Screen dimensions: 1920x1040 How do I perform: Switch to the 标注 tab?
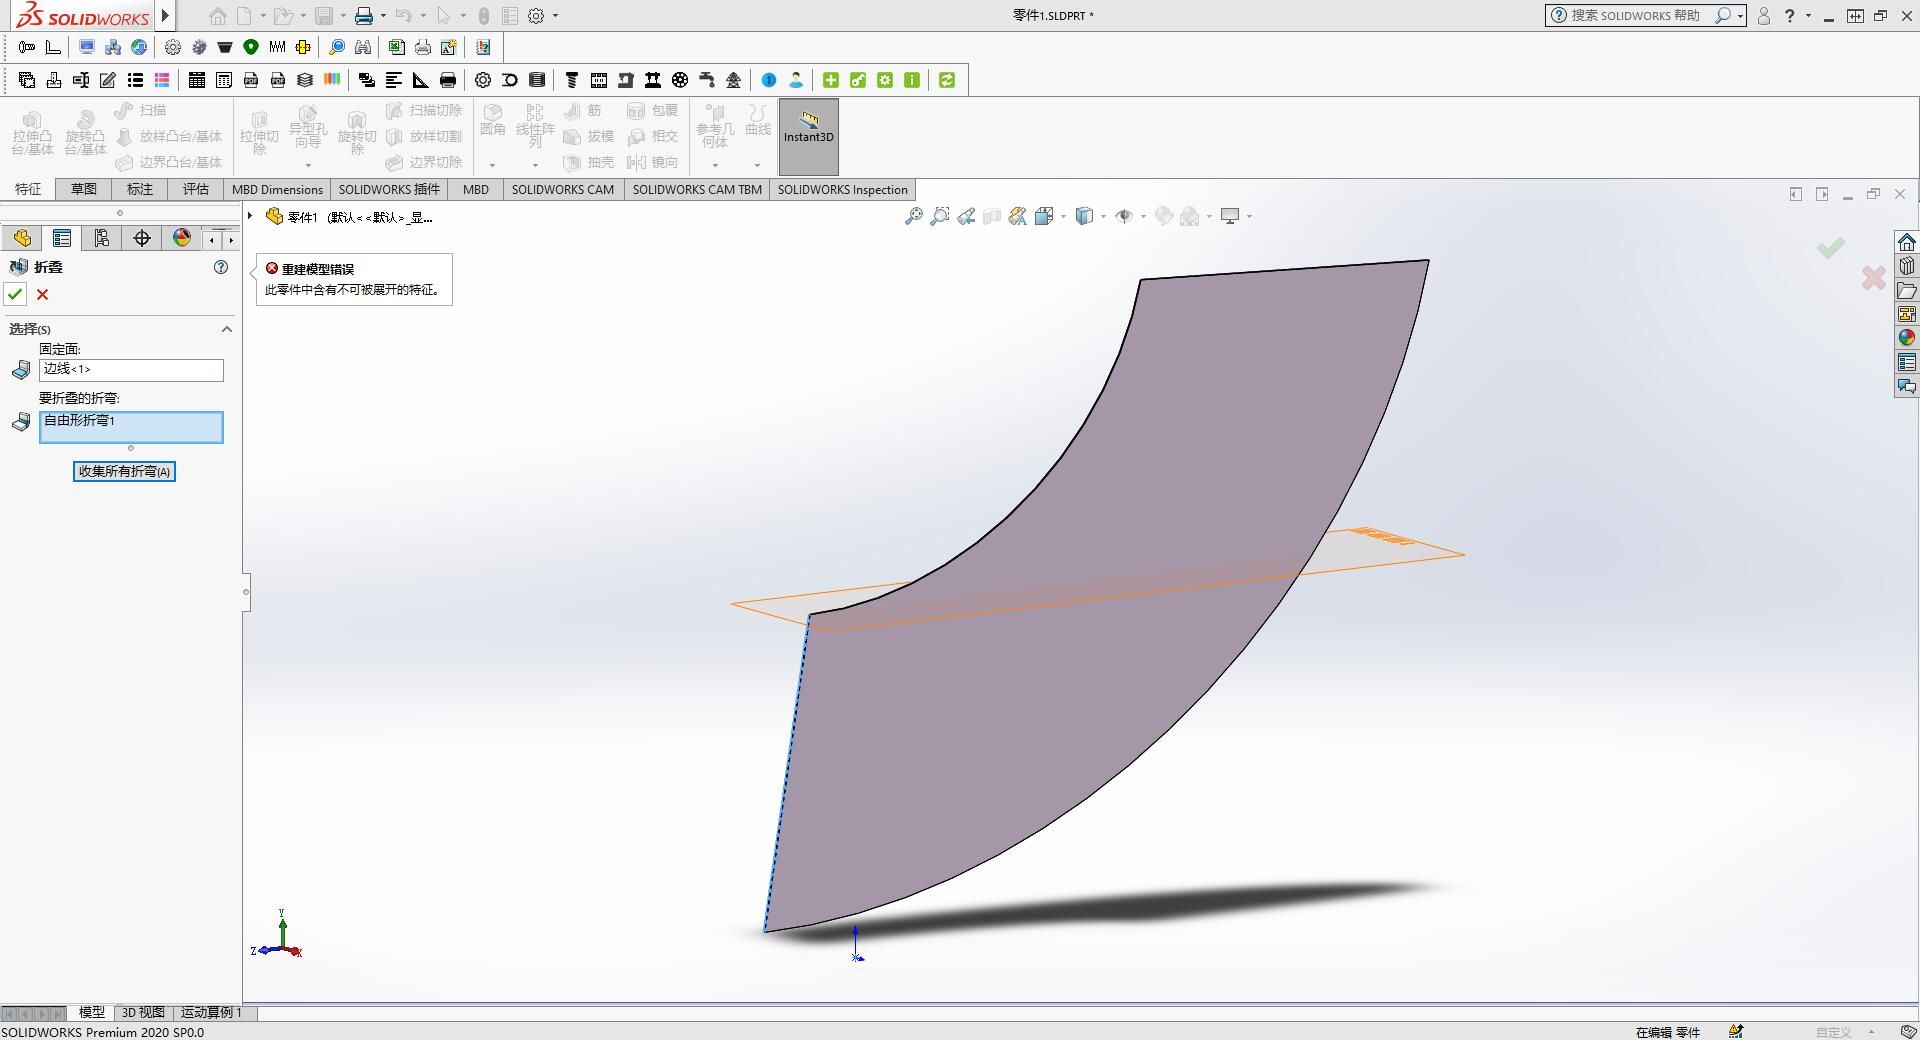pyautogui.click(x=140, y=189)
